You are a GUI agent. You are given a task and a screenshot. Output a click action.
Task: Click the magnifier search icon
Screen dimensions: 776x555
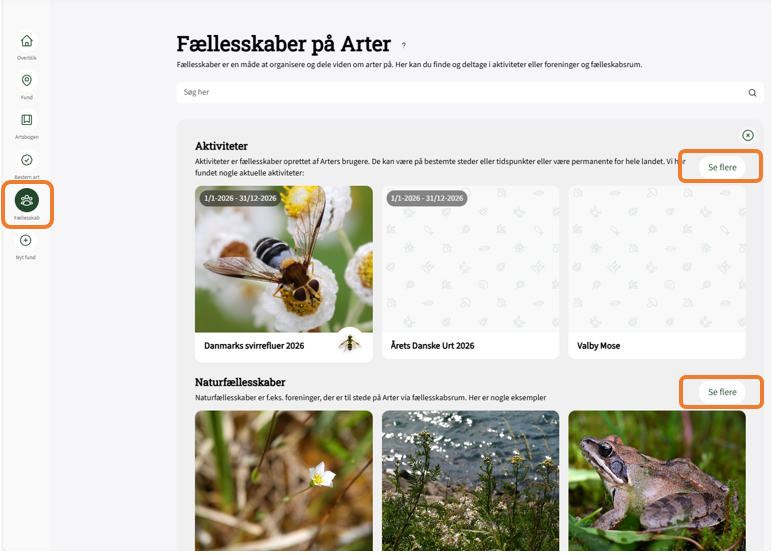(752, 93)
